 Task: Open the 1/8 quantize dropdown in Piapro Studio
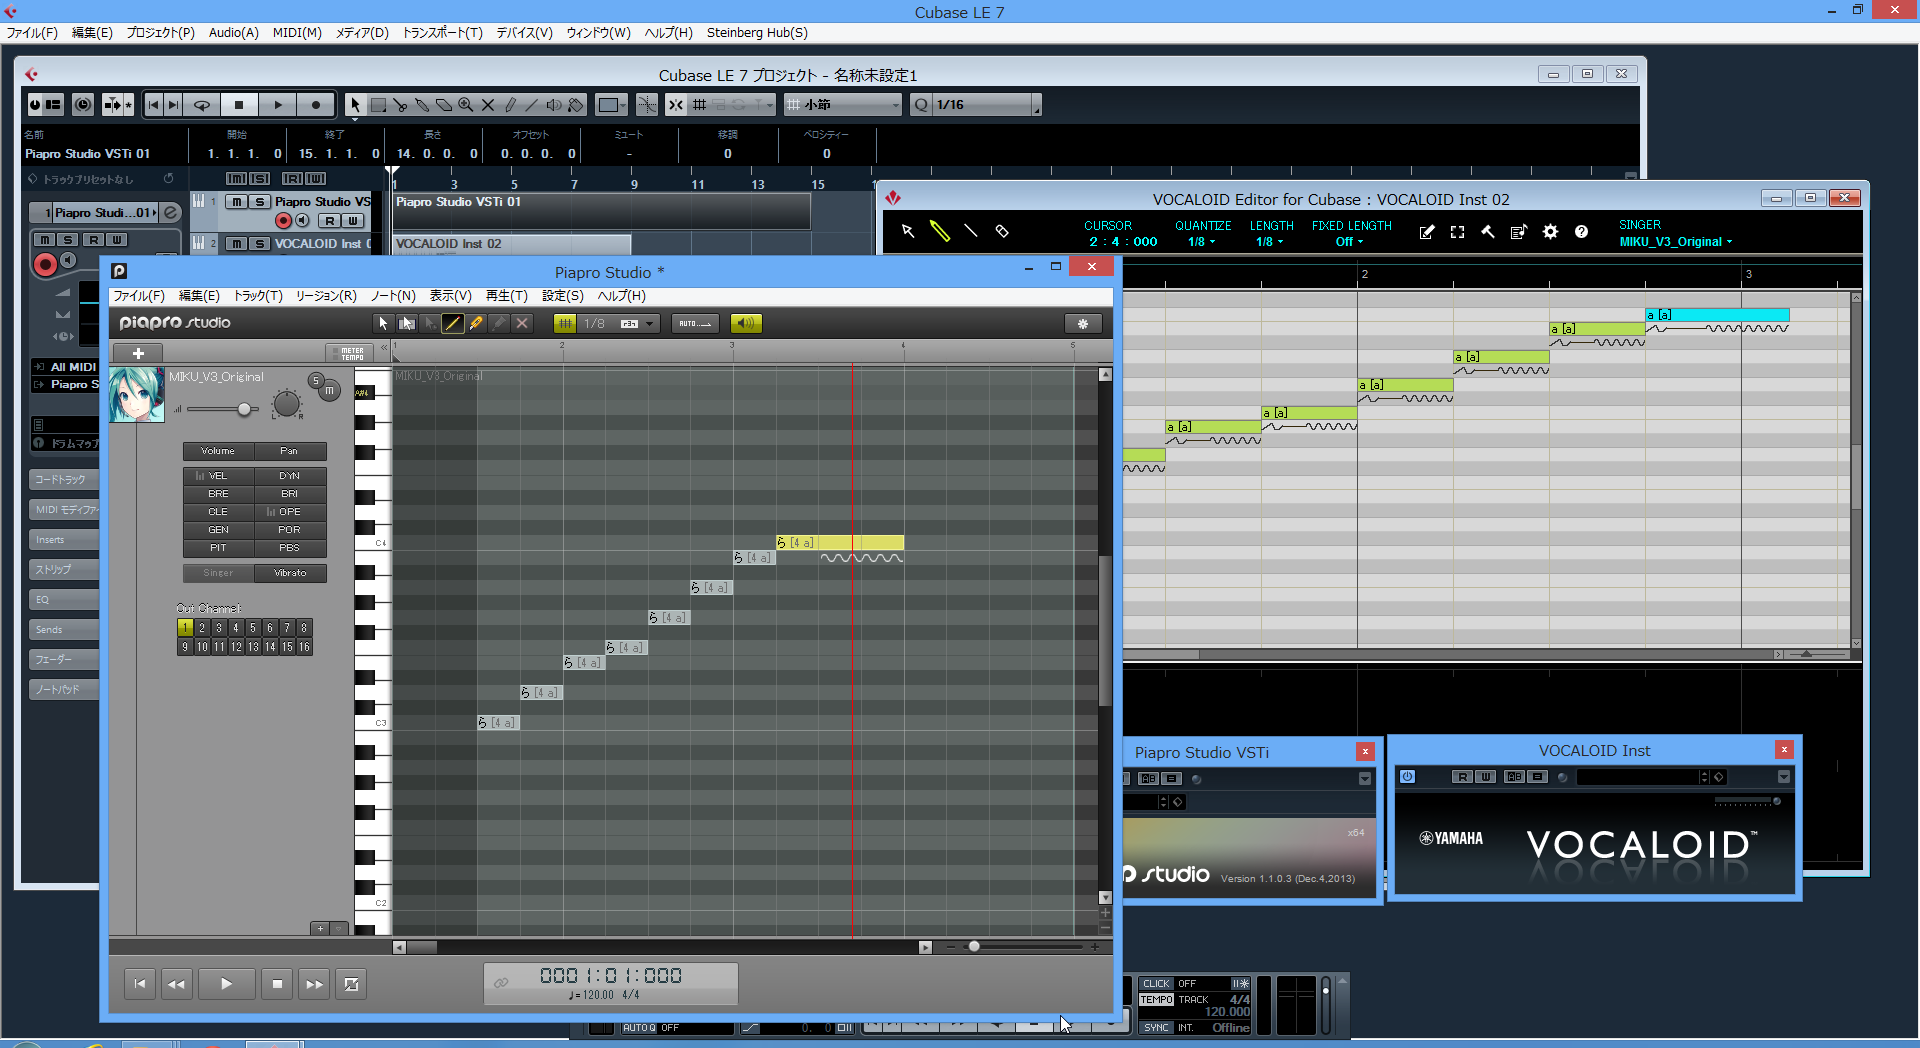pos(620,323)
